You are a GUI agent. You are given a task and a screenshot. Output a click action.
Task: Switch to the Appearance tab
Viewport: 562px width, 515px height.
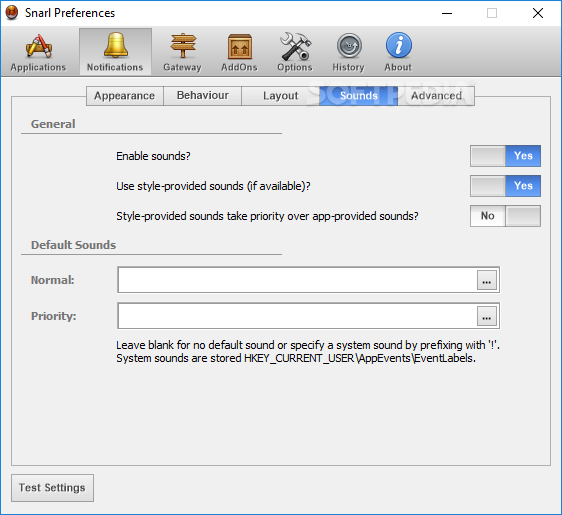click(x=125, y=96)
